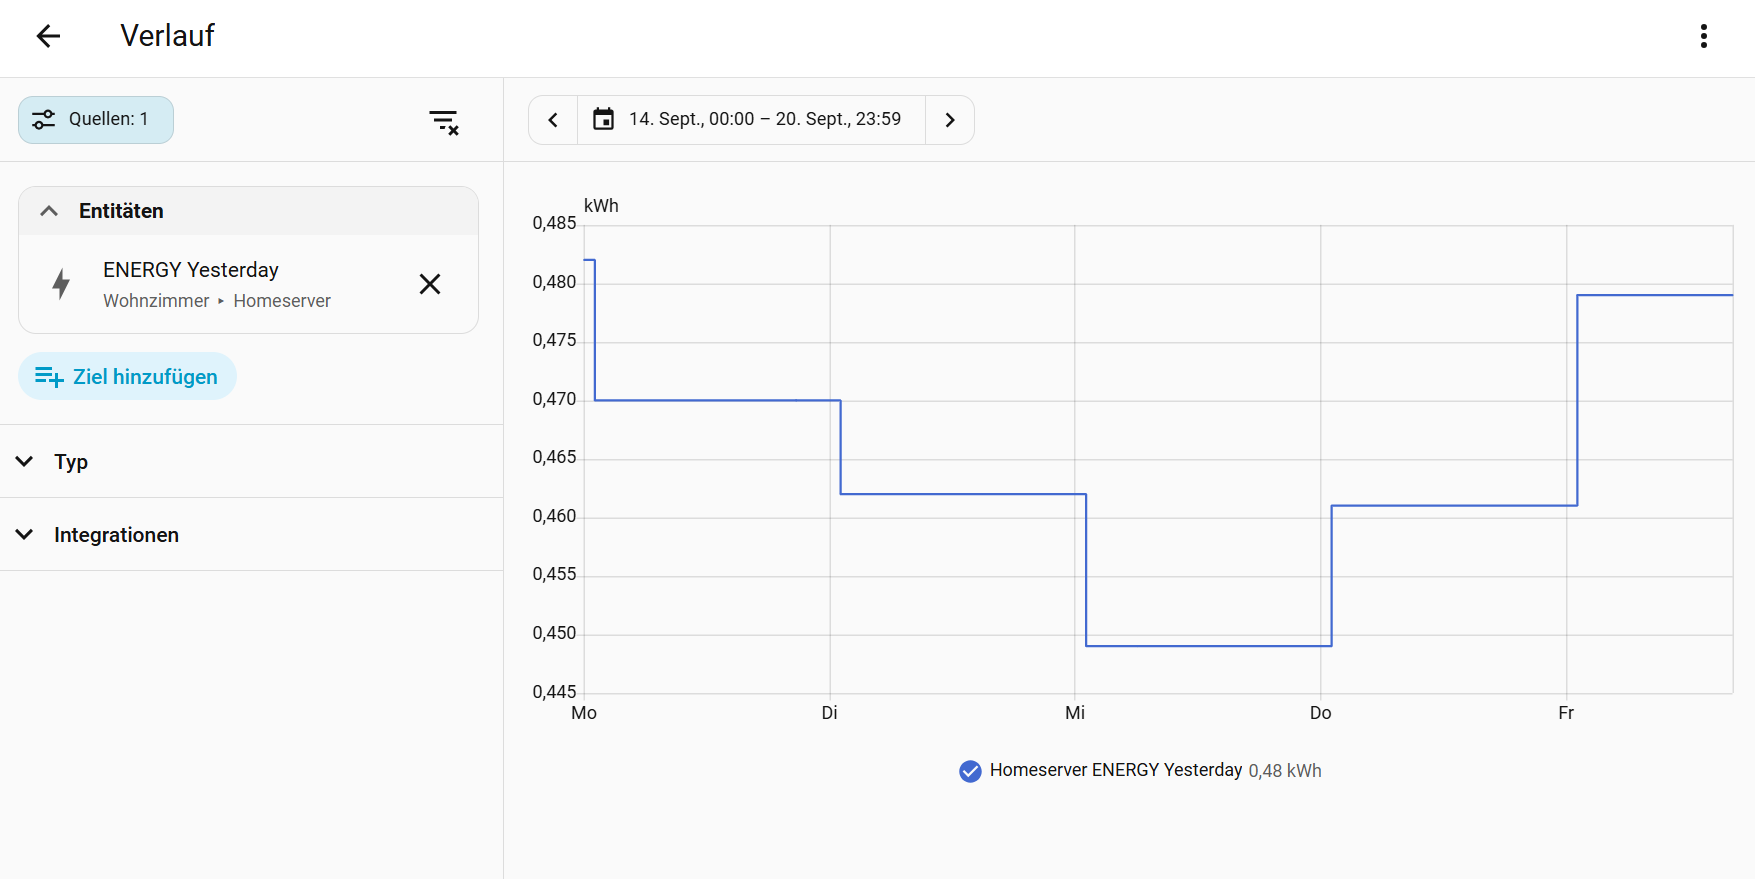Go back using the arrow icon

coord(48,36)
